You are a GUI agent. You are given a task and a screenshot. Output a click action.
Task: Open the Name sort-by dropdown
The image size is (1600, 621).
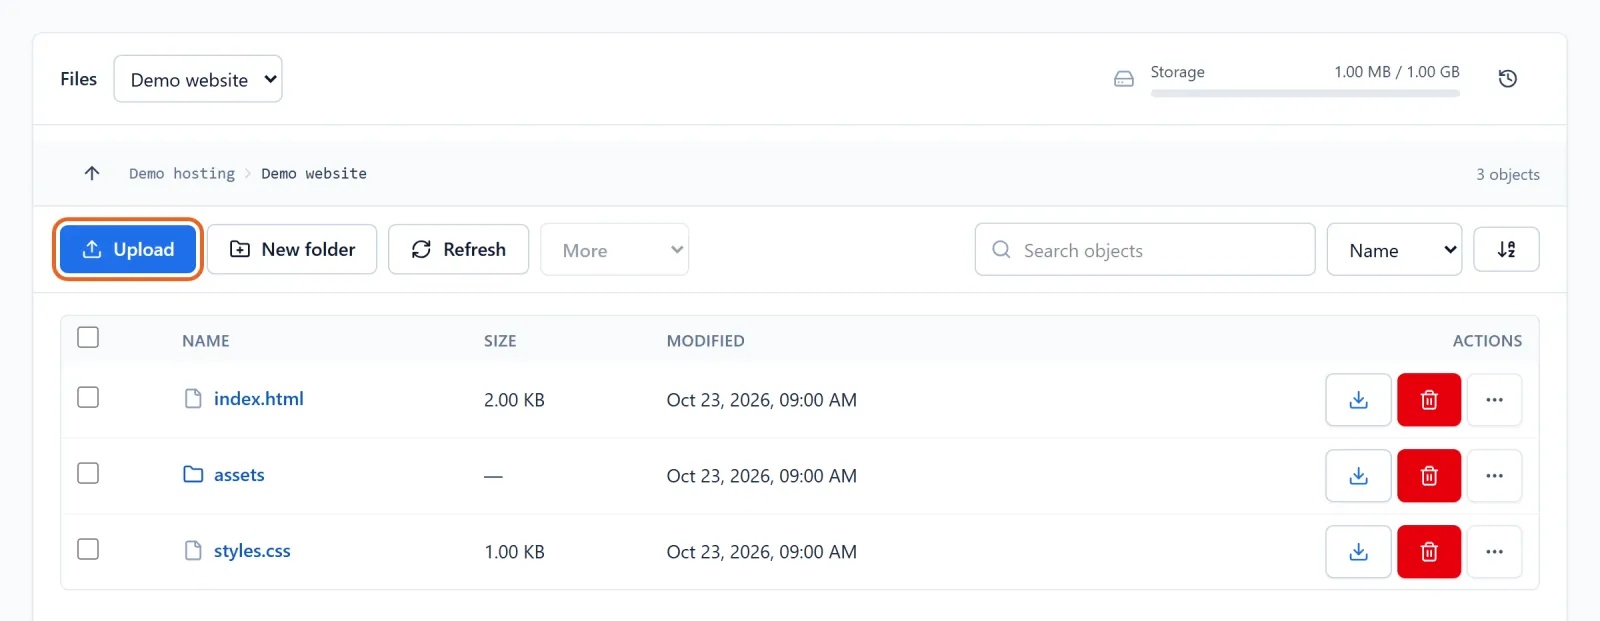[1394, 250]
